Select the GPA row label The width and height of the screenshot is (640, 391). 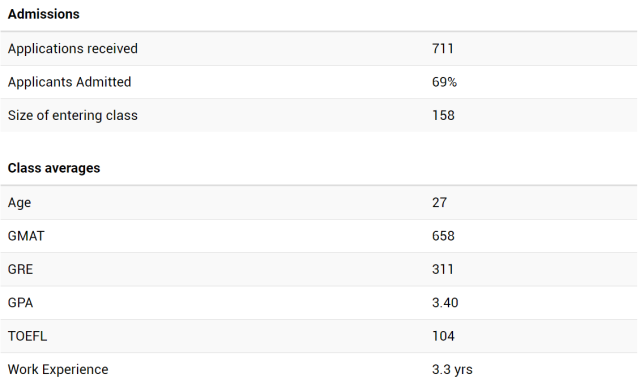point(20,303)
